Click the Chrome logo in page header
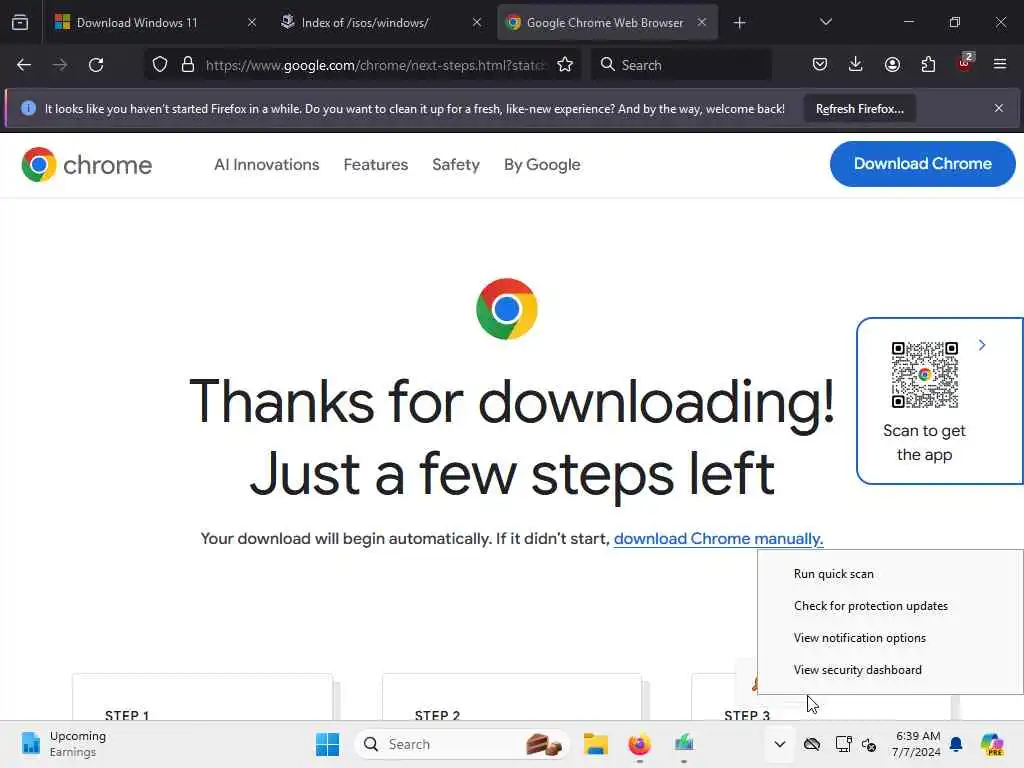This screenshot has height=768, width=1024. tap(86, 165)
